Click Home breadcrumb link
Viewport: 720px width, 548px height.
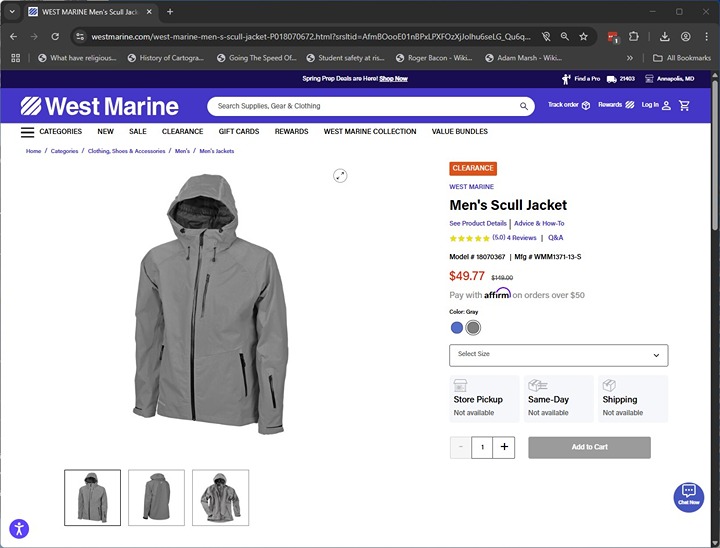pos(34,151)
